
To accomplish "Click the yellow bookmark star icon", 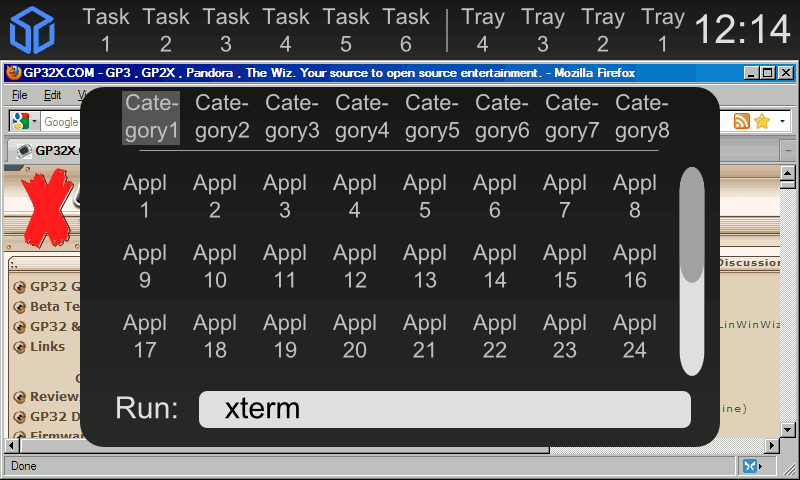I will 762,121.
